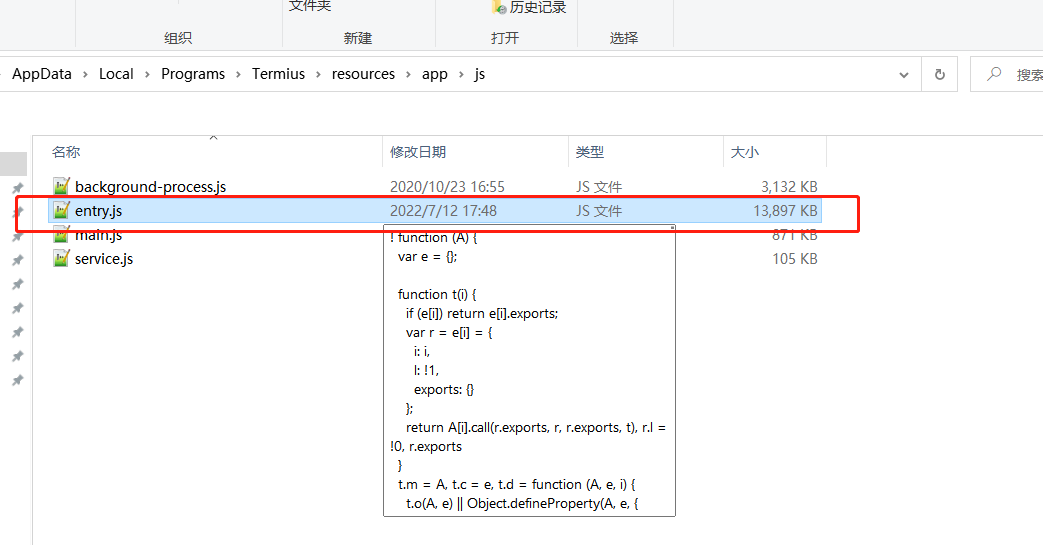Image resolution: width=1043 pixels, height=545 pixels.
Task: Open the address bar history dropdown
Action: pos(904,75)
